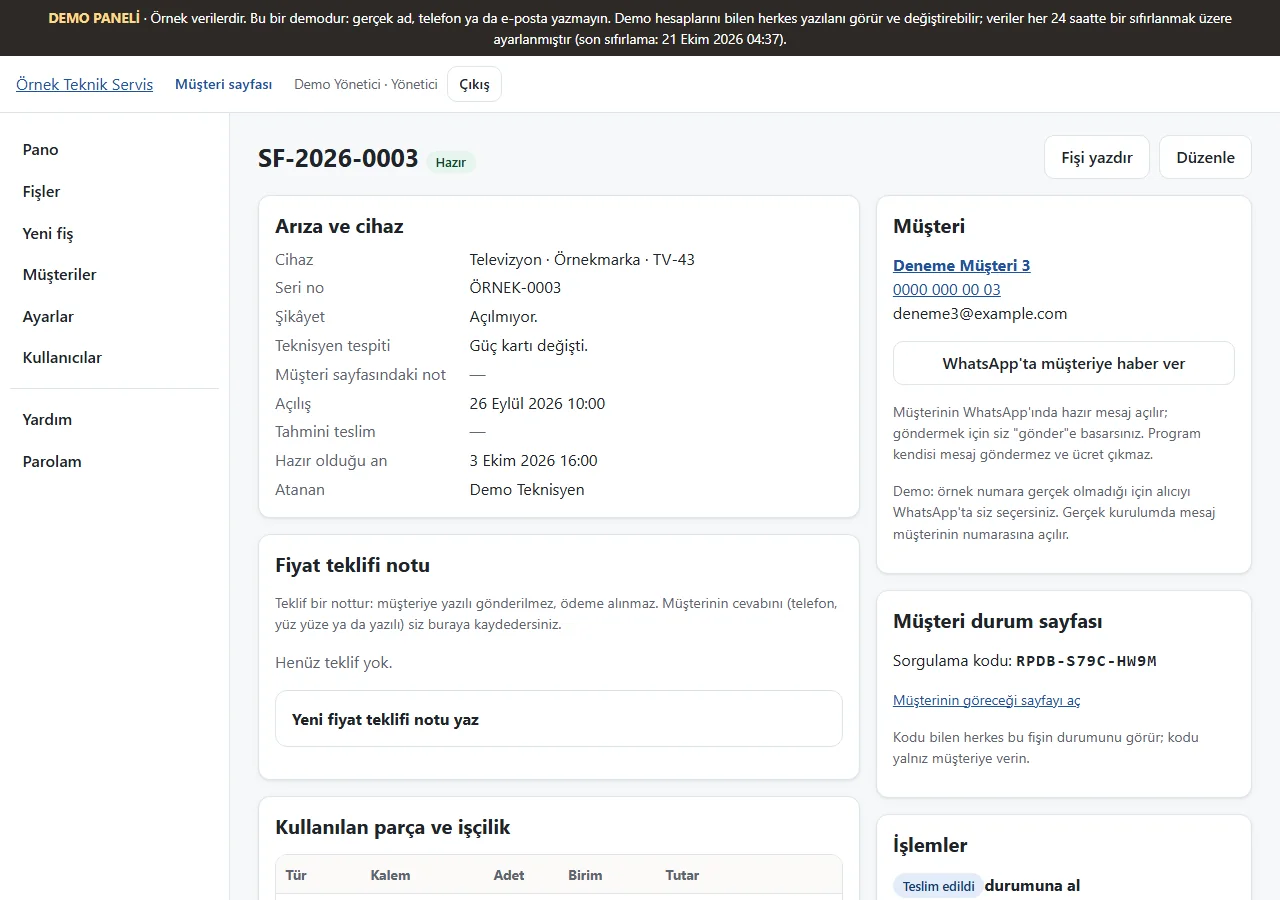Open the Müşteri sayfası header link
This screenshot has width=1280, height=900.
pyautogui.click(x=224, y=84)
